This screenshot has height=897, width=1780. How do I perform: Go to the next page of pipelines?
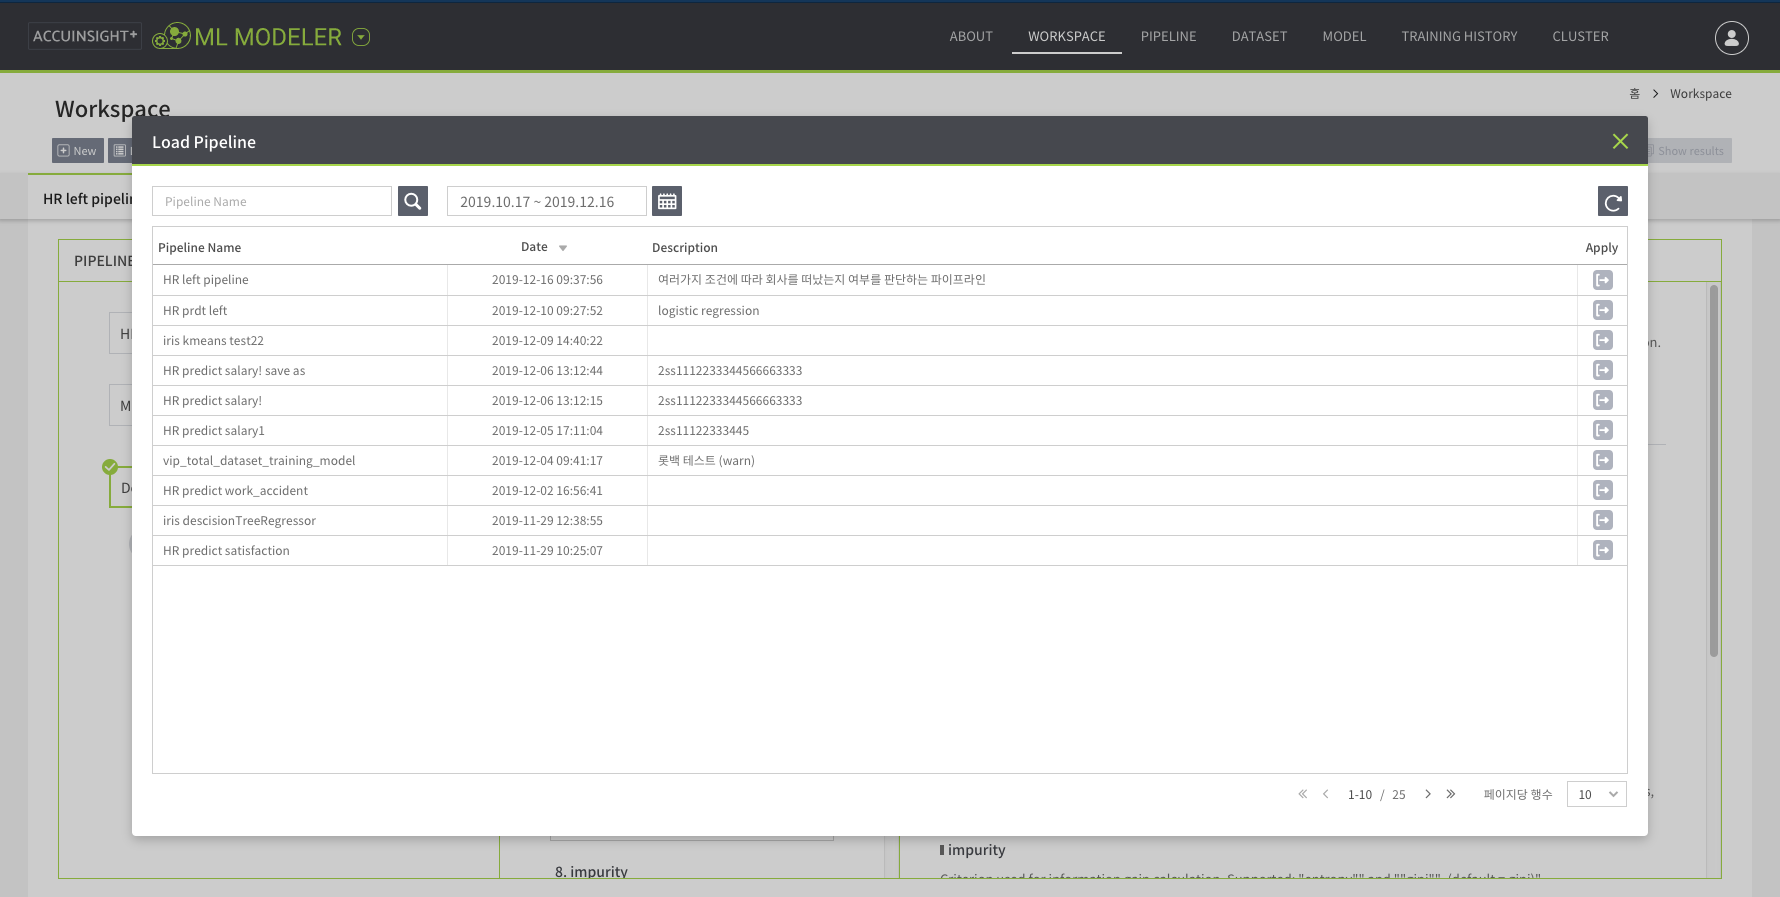click(x=1427, y=794)
